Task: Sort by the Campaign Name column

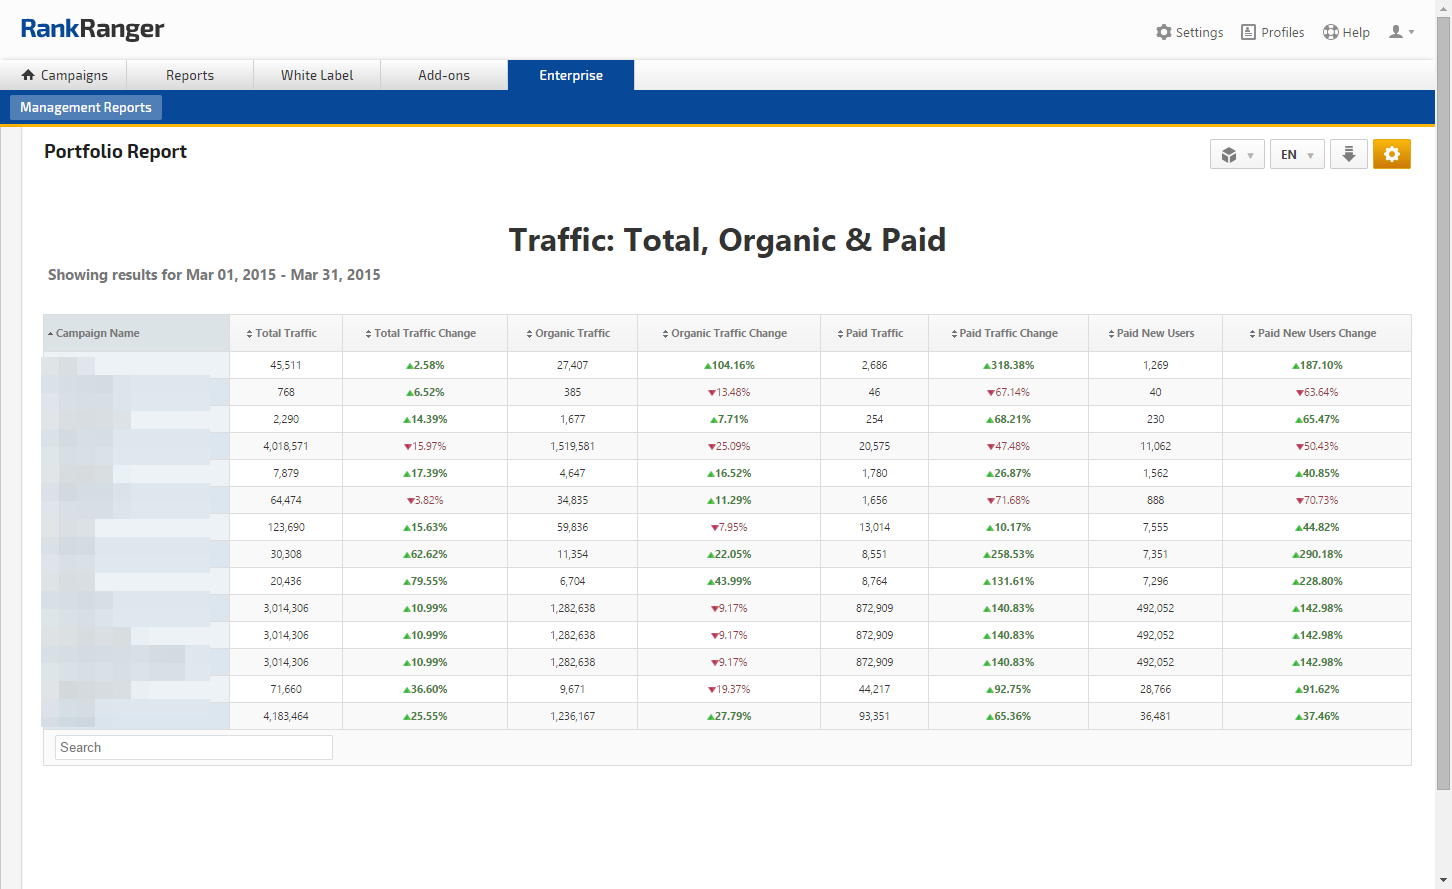Action: tap(97, 333)
